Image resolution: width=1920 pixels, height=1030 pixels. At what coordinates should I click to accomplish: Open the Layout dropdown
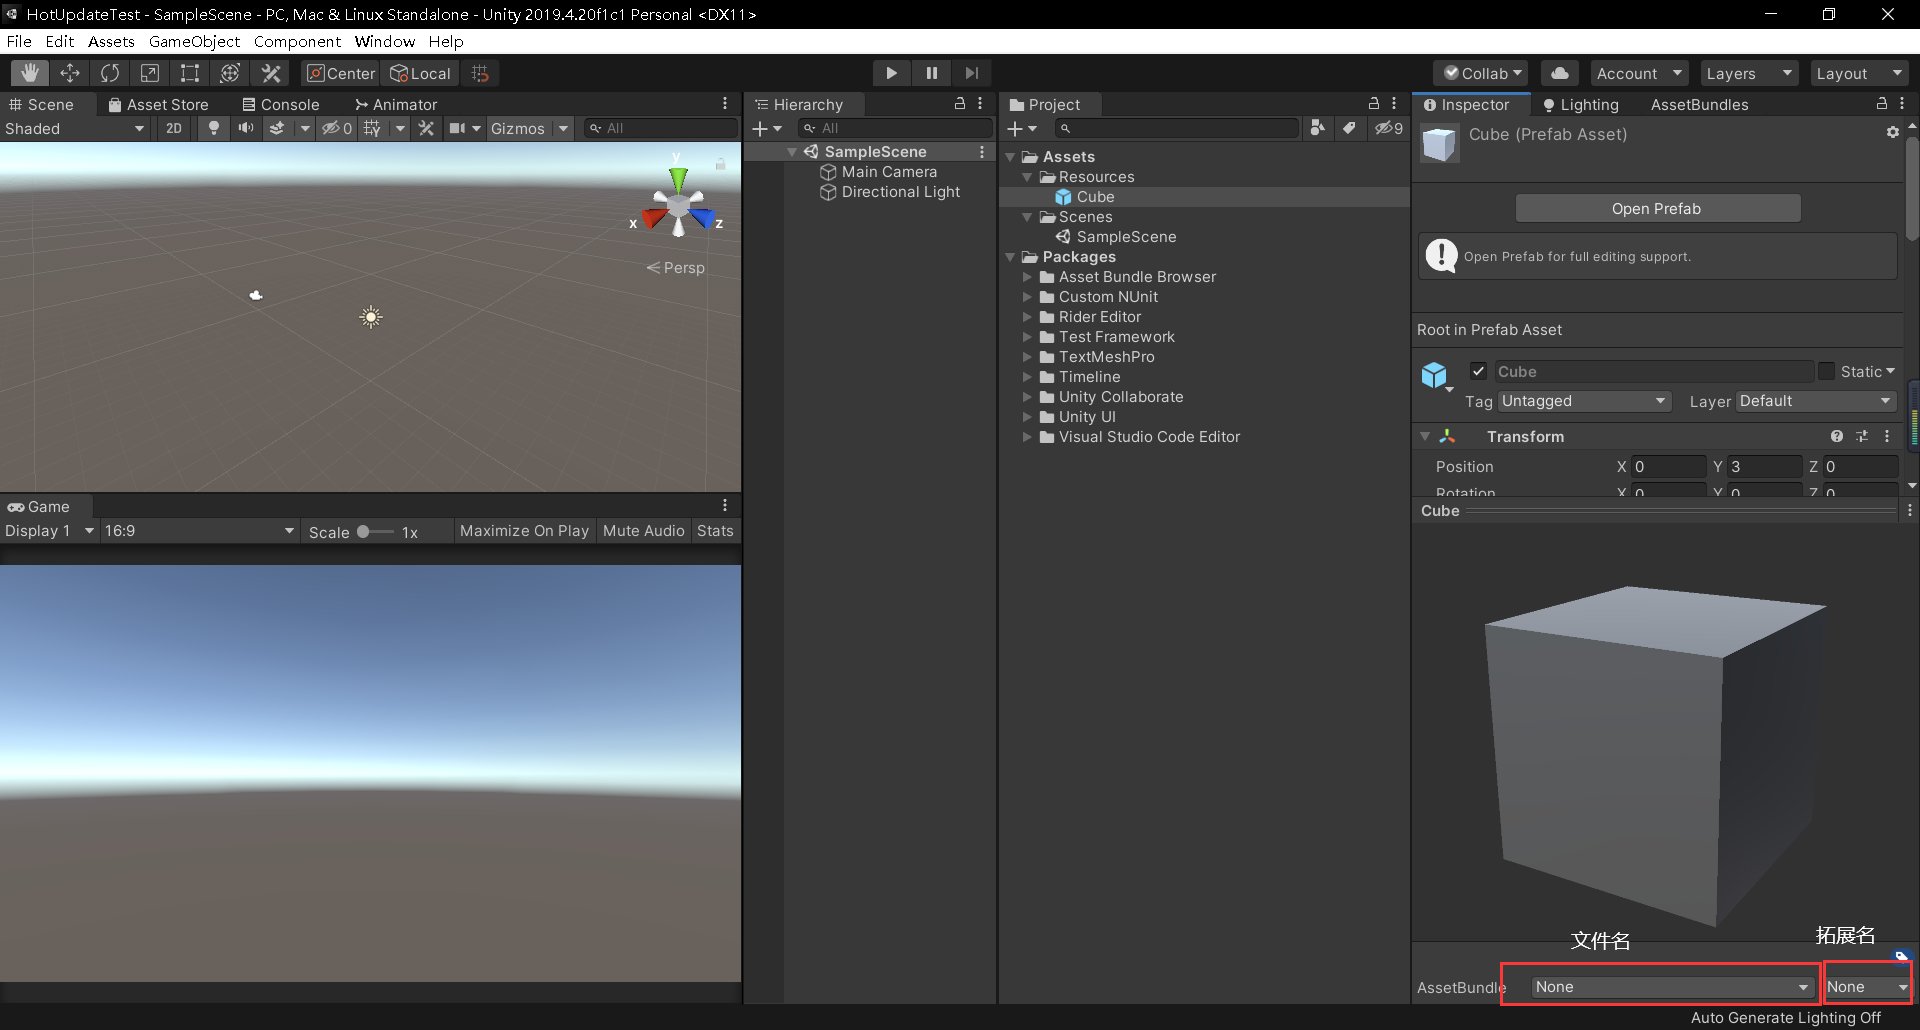(1858, 73)
